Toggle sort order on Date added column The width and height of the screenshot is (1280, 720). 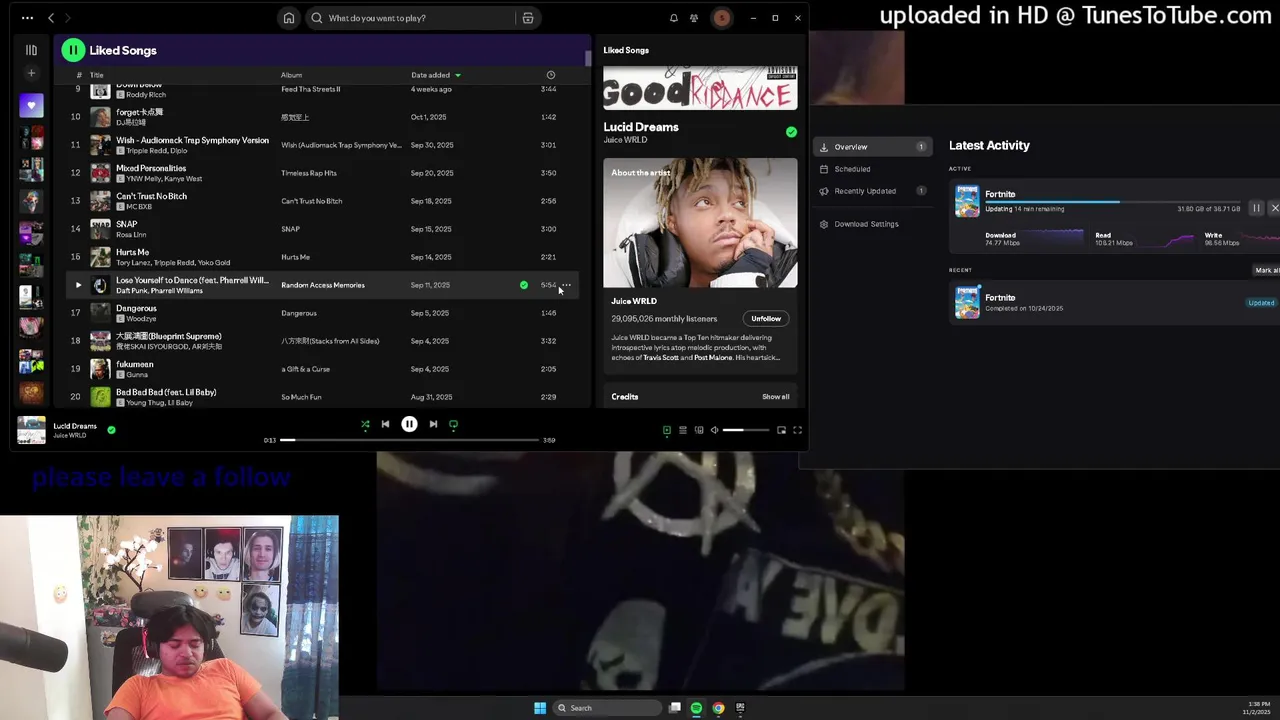click(x=436, y=75)
